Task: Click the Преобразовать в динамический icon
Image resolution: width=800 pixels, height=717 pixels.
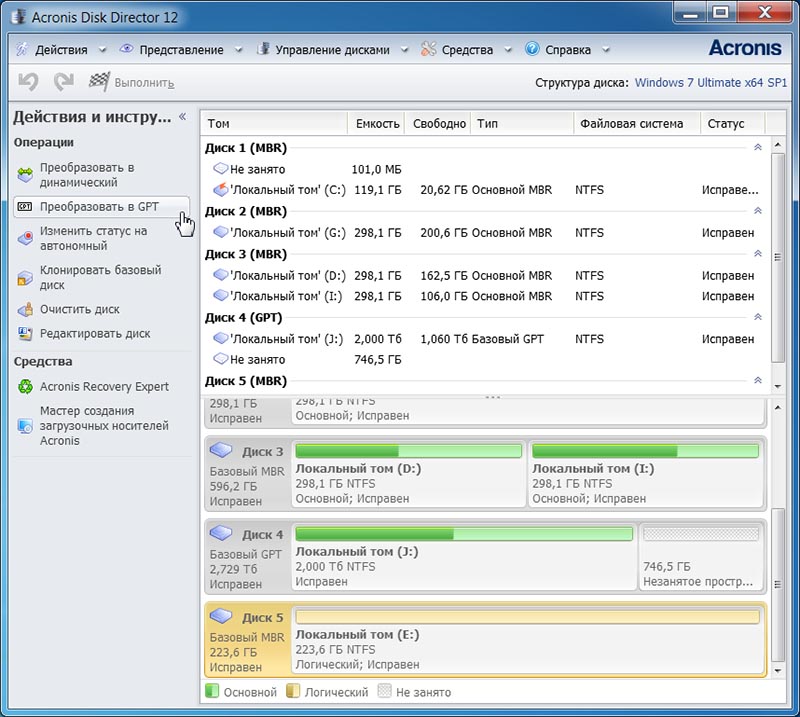Action: (x=25, y=175)
